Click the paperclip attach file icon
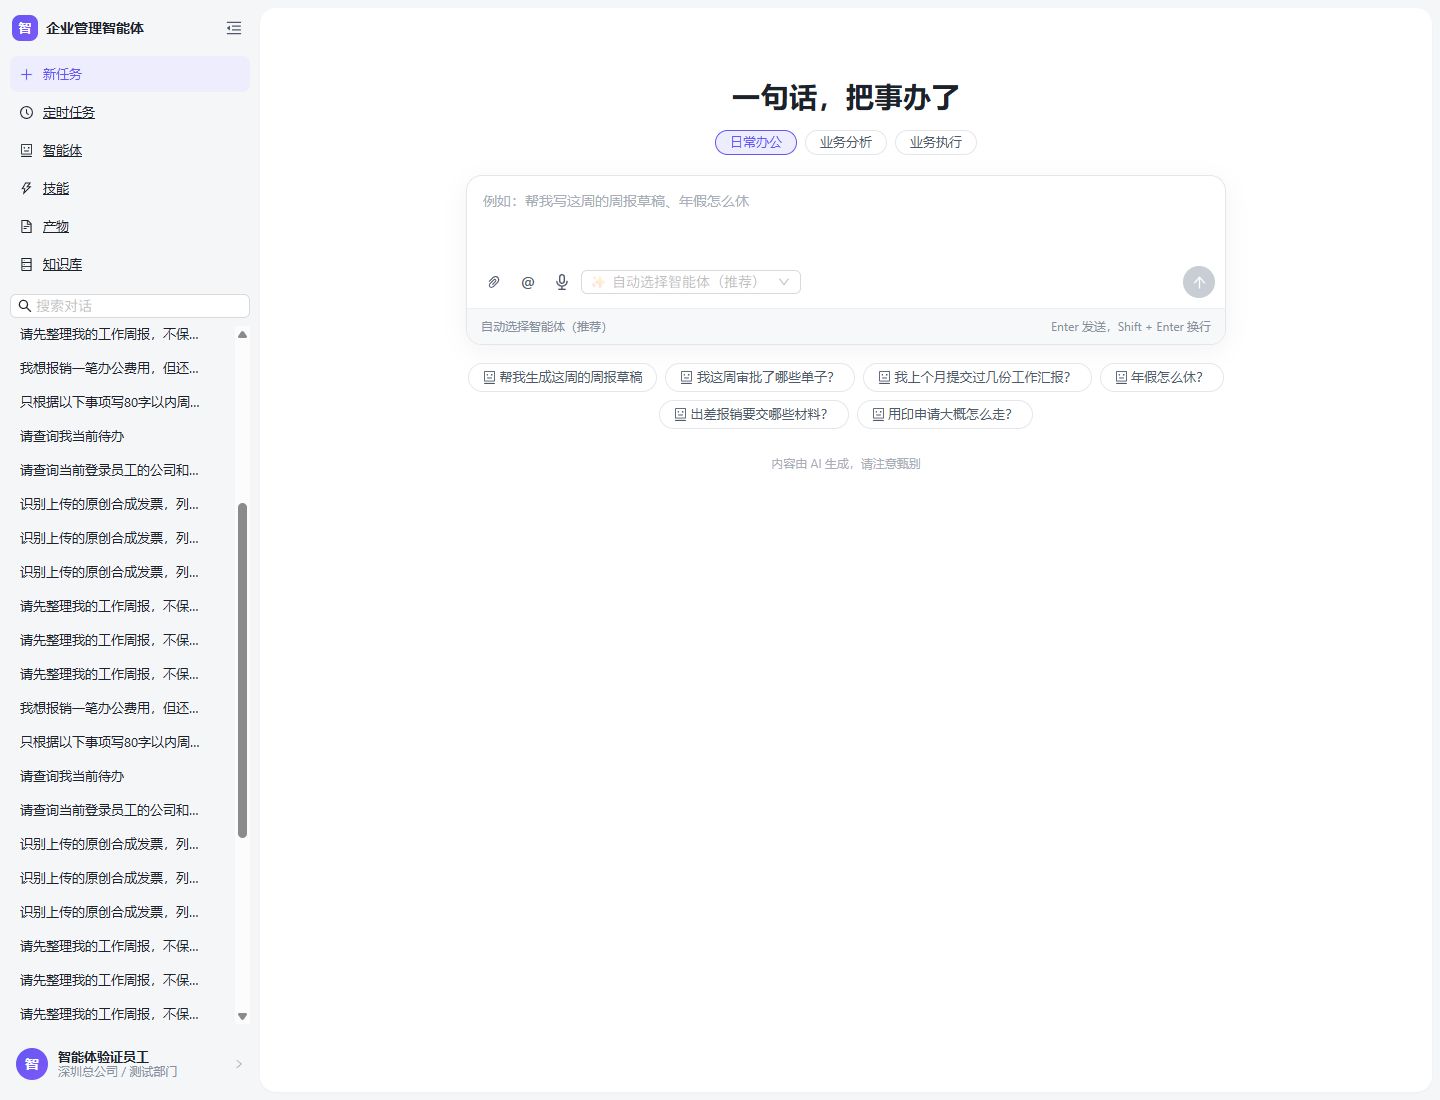 click(494, 282)
